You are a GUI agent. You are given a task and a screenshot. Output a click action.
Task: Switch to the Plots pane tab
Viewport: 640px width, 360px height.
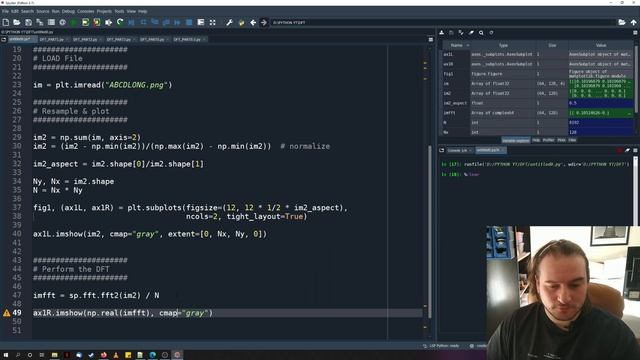tap(562, 140)
